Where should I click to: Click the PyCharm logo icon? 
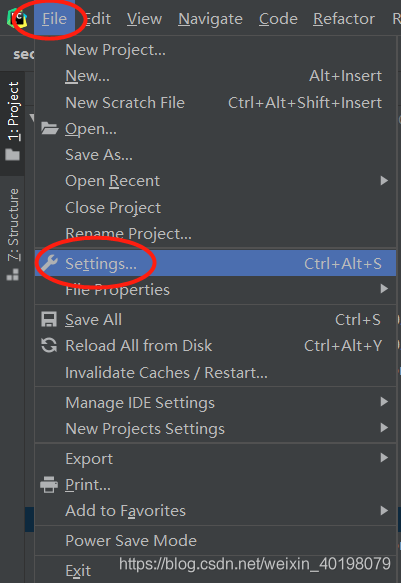tap(17, 19)
